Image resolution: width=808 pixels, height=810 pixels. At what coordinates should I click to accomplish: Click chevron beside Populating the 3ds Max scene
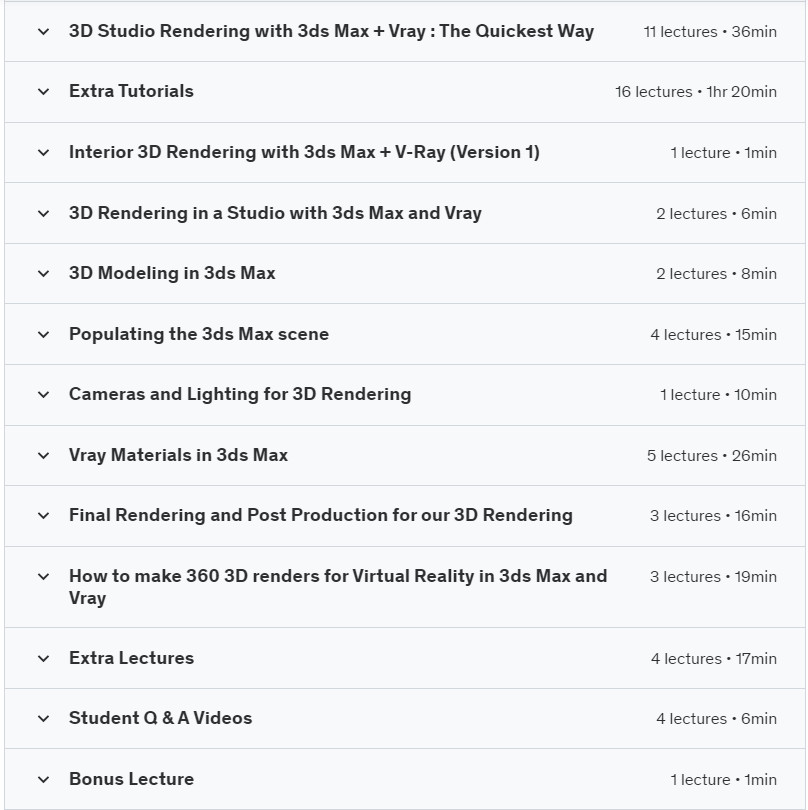click(x=44, y=334)
